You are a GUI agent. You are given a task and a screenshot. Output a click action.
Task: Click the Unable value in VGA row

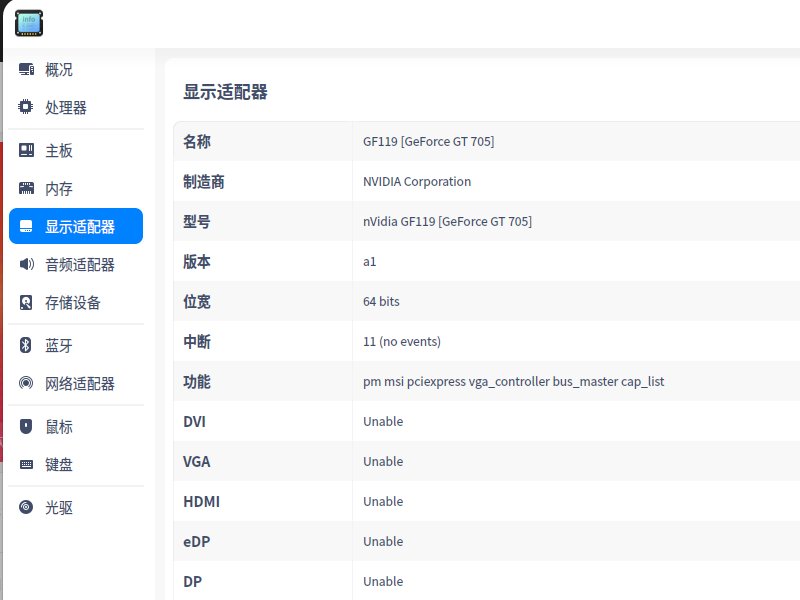383,462
